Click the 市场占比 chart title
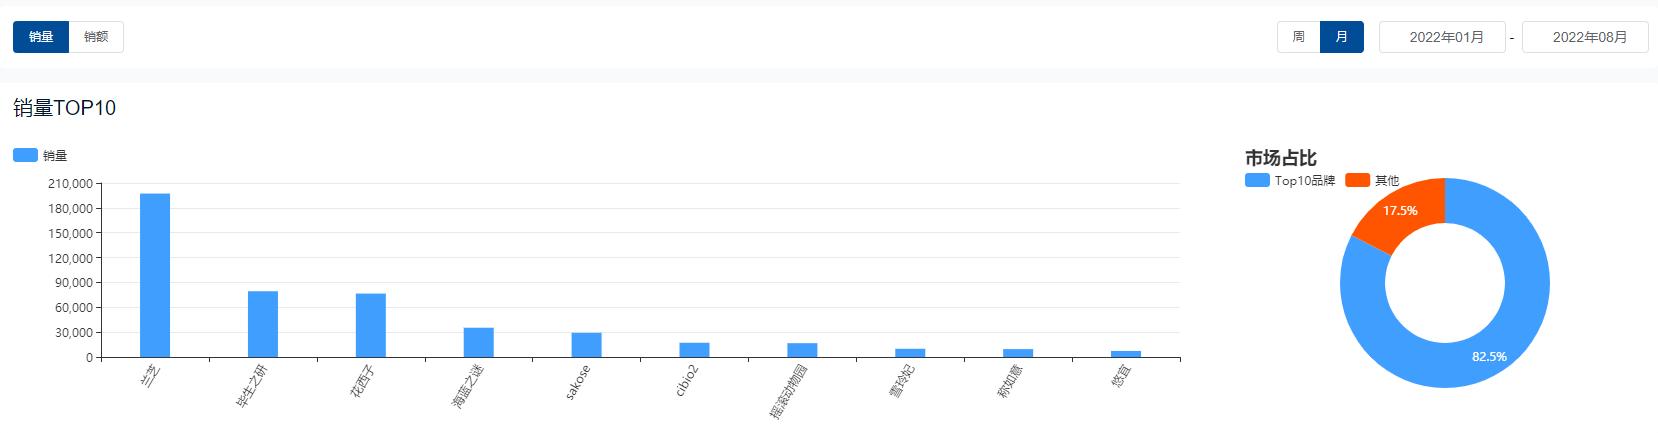The width and height of the screenshot is (1658, 433). pos(1281,158)
